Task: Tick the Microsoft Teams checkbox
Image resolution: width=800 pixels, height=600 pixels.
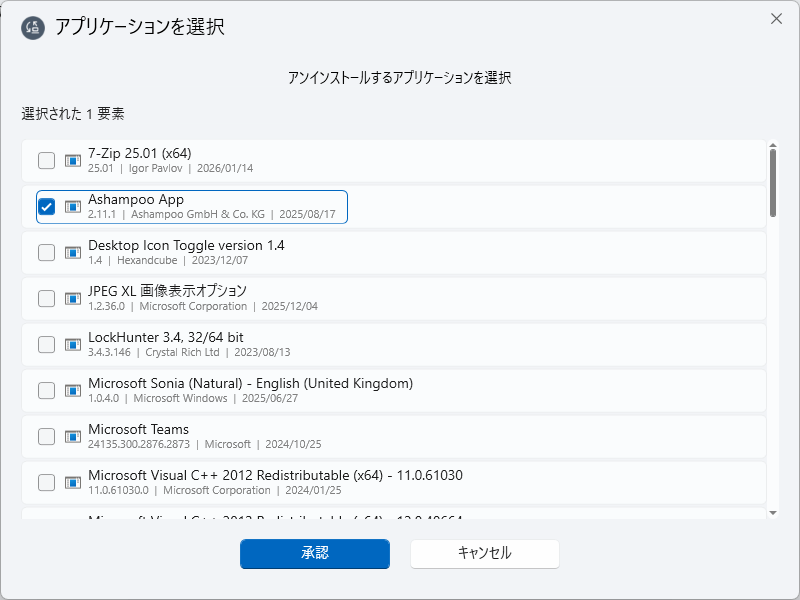Action: pos(46,437)
